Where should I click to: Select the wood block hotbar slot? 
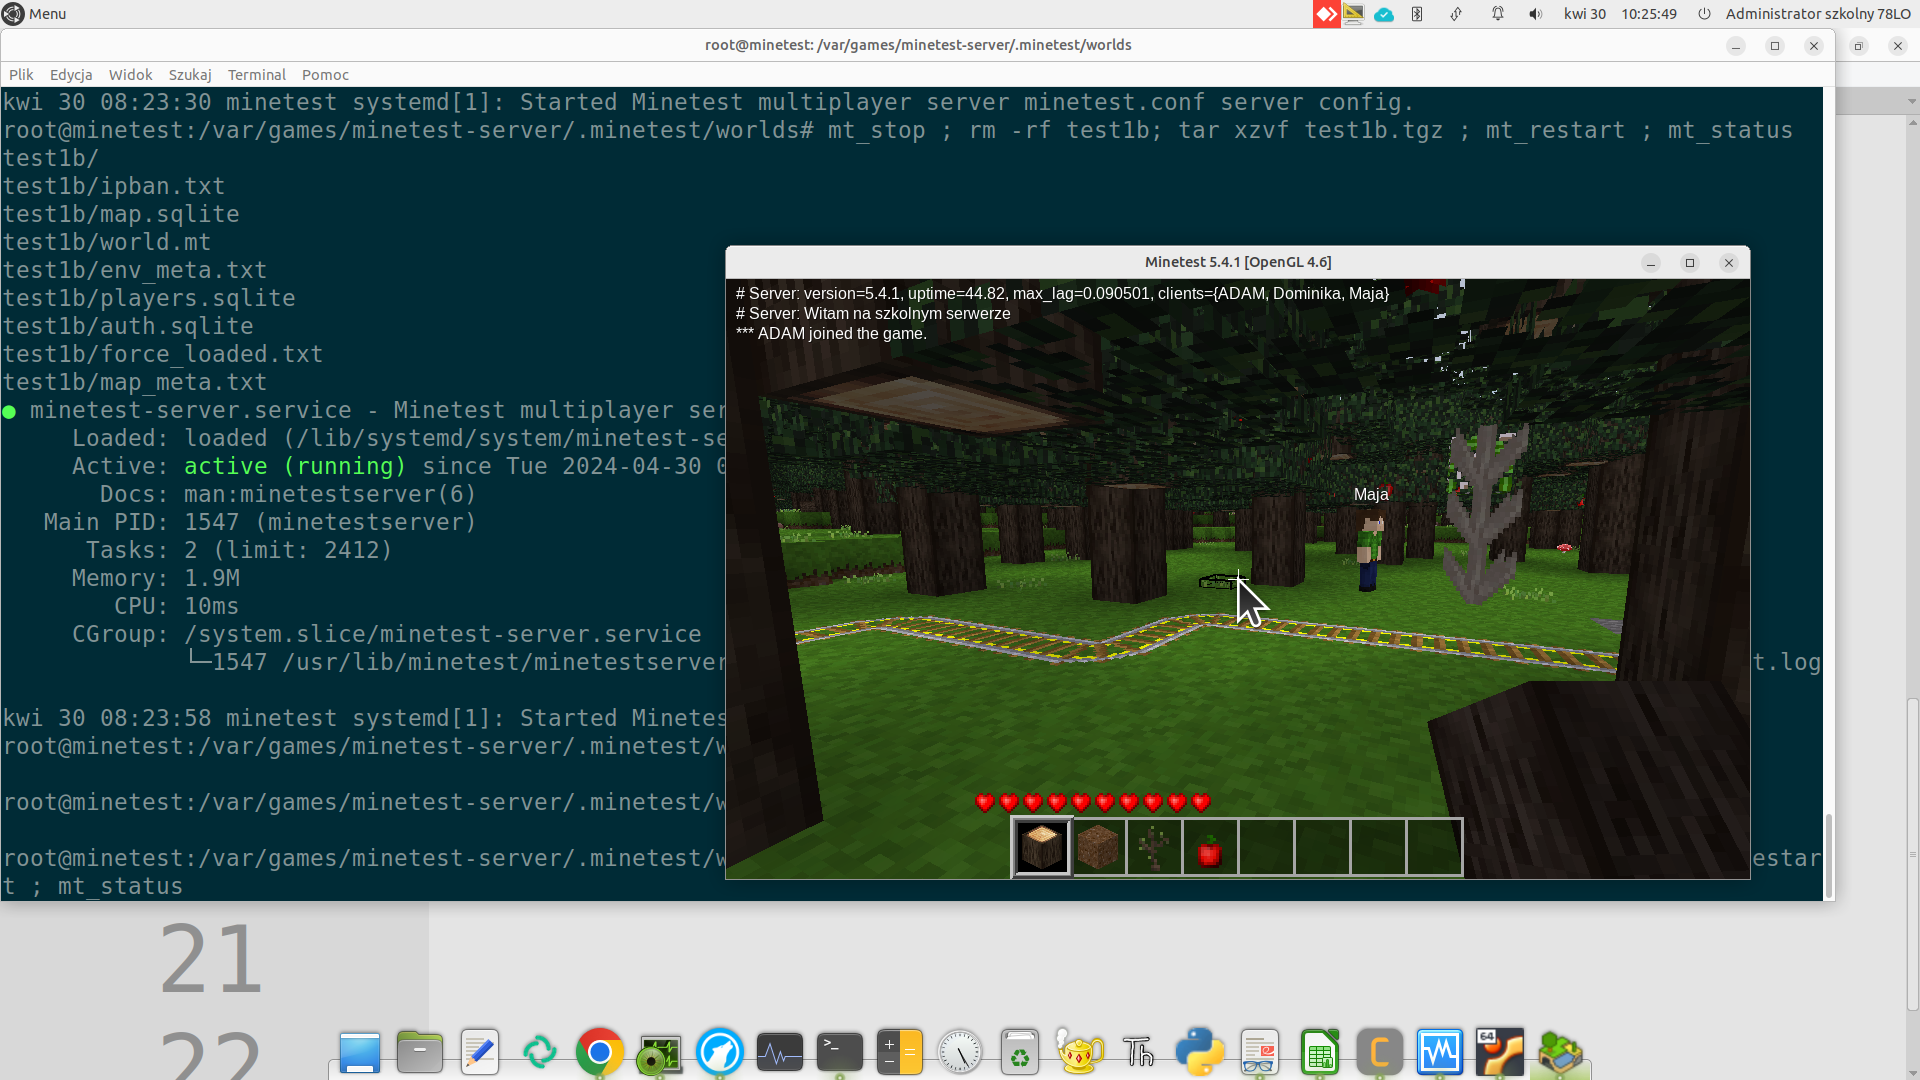(1042, 847)
